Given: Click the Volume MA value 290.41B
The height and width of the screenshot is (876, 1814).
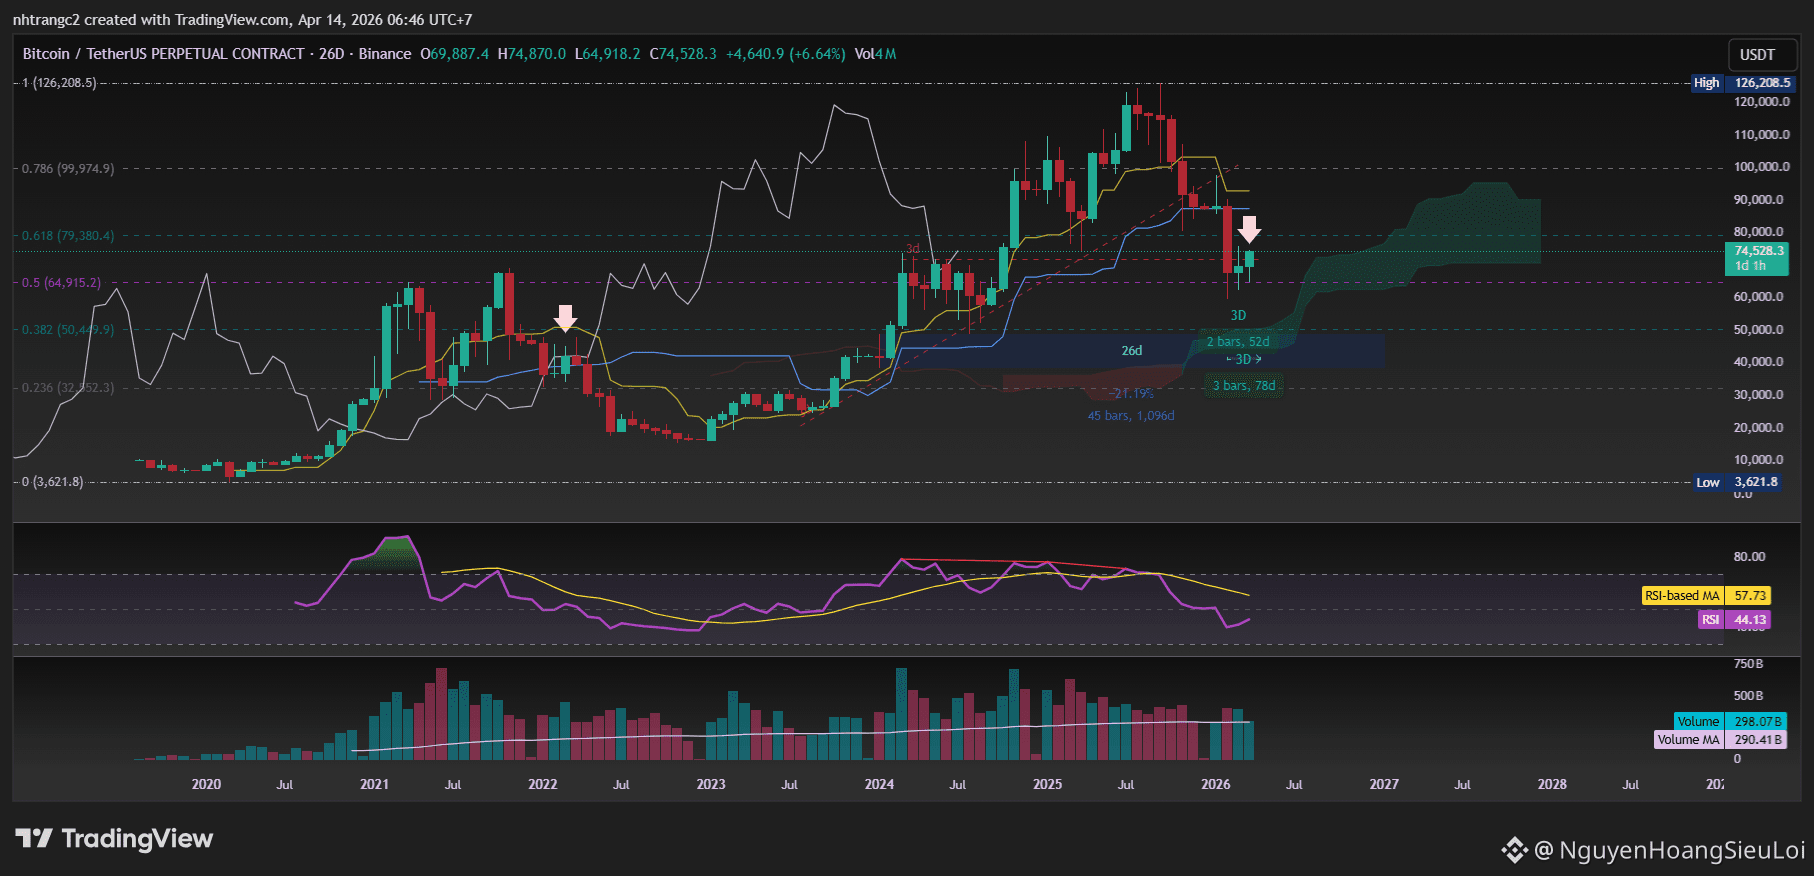Looking at the screenshot, I should 1757,740.
